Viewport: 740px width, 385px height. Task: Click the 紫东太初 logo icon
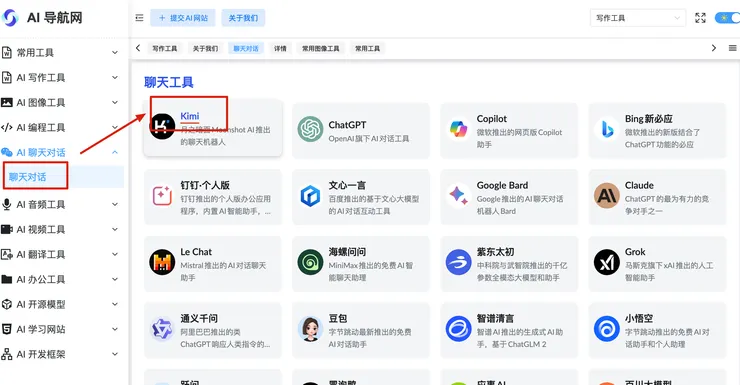458,262
